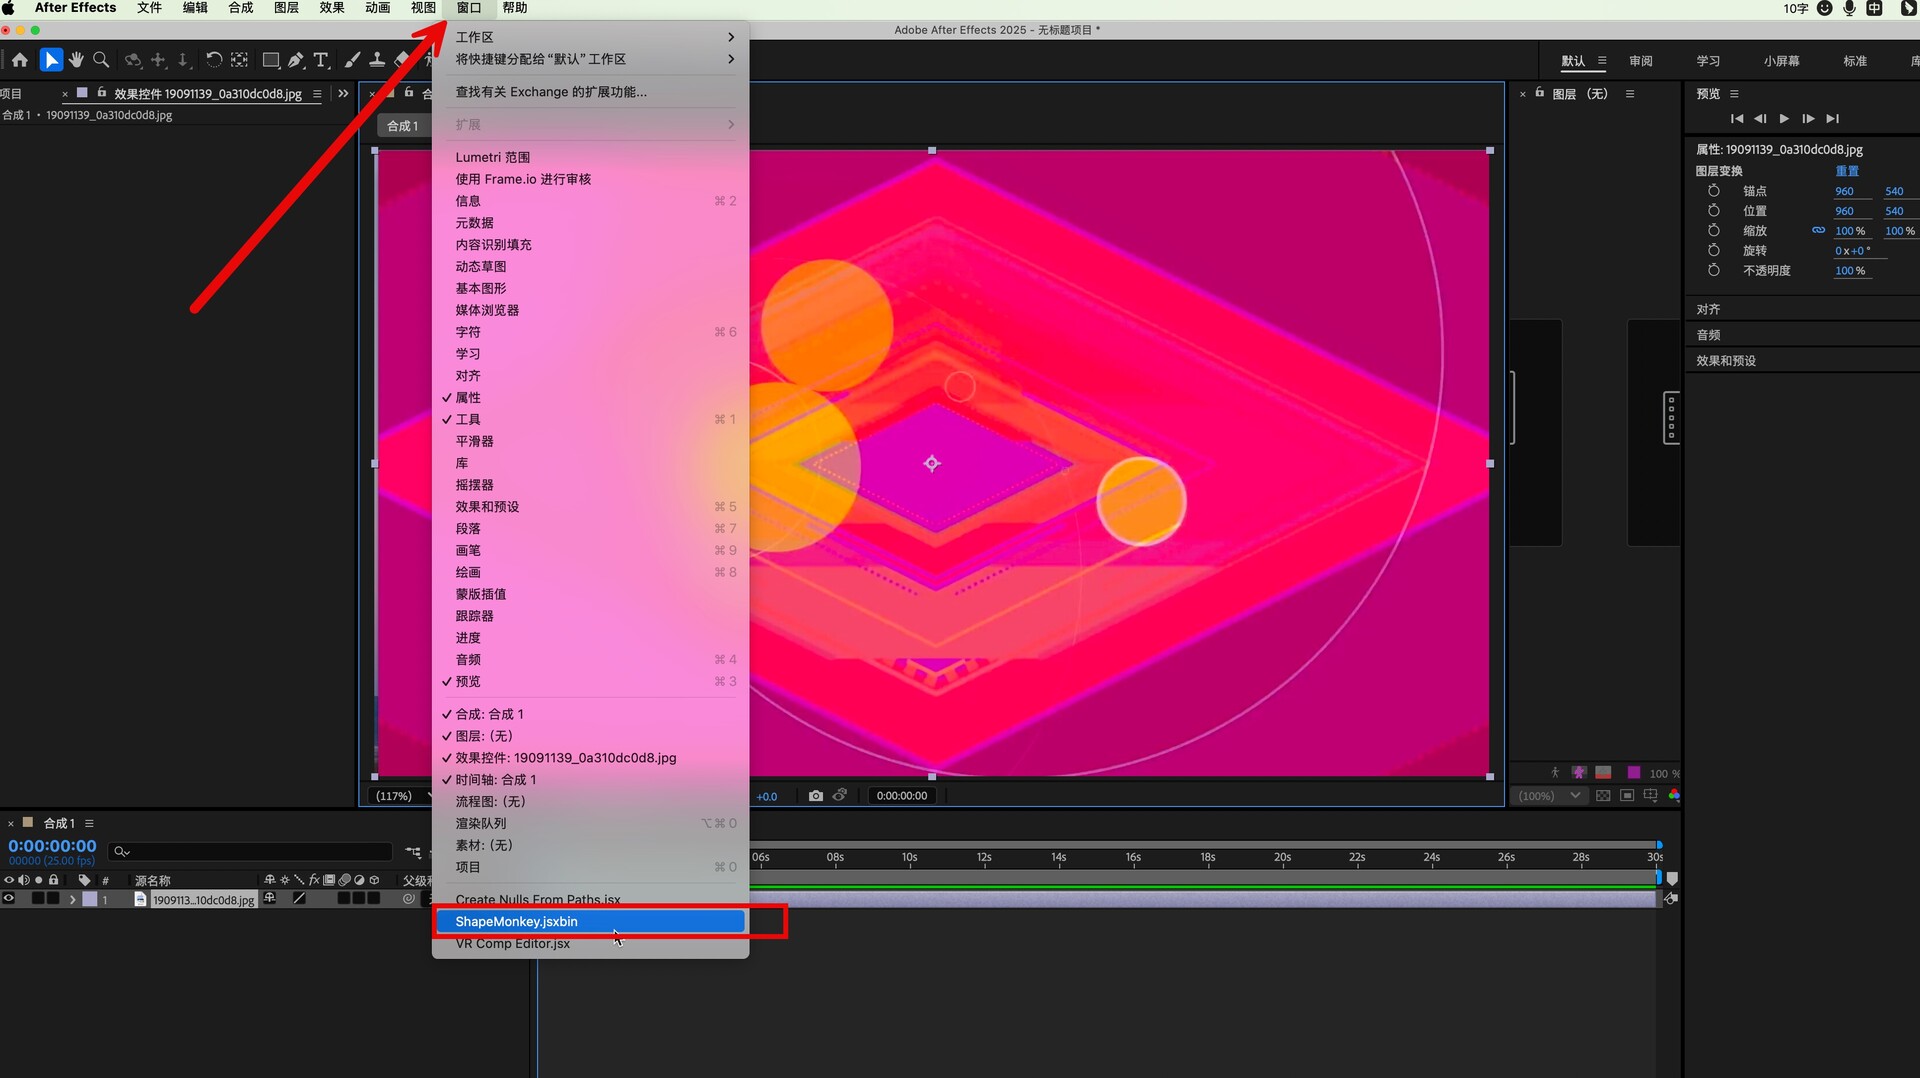The height and width of the screenshot is (1078, 1920).
Task: Click the Home icon in toolbar
Action: pyautogui.click(x=20, y=60)
